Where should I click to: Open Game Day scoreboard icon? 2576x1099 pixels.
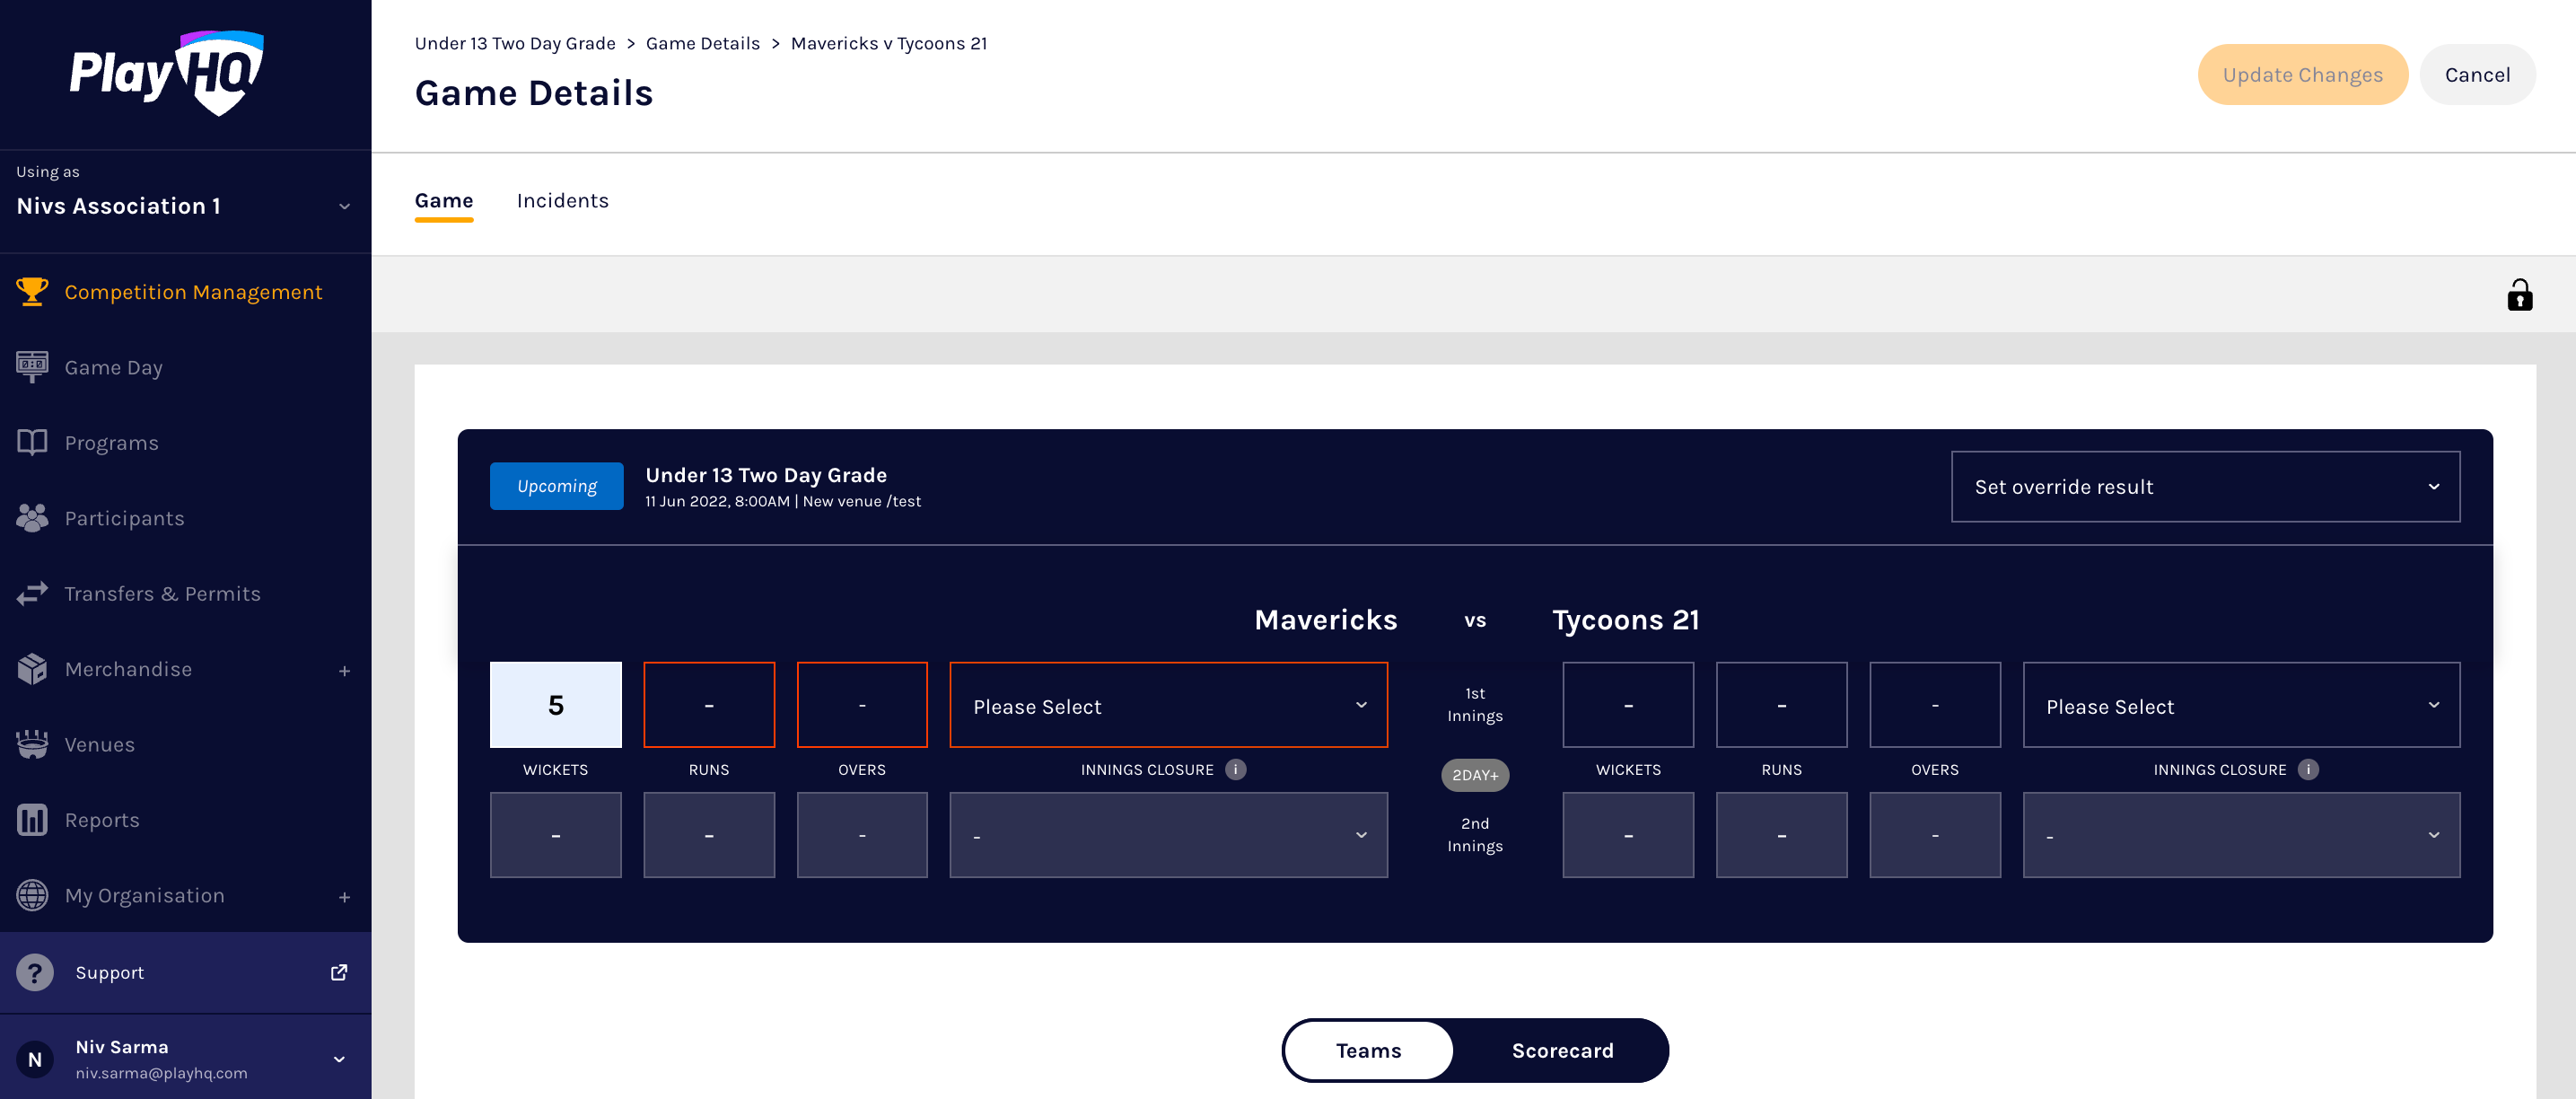click(32, 367)
